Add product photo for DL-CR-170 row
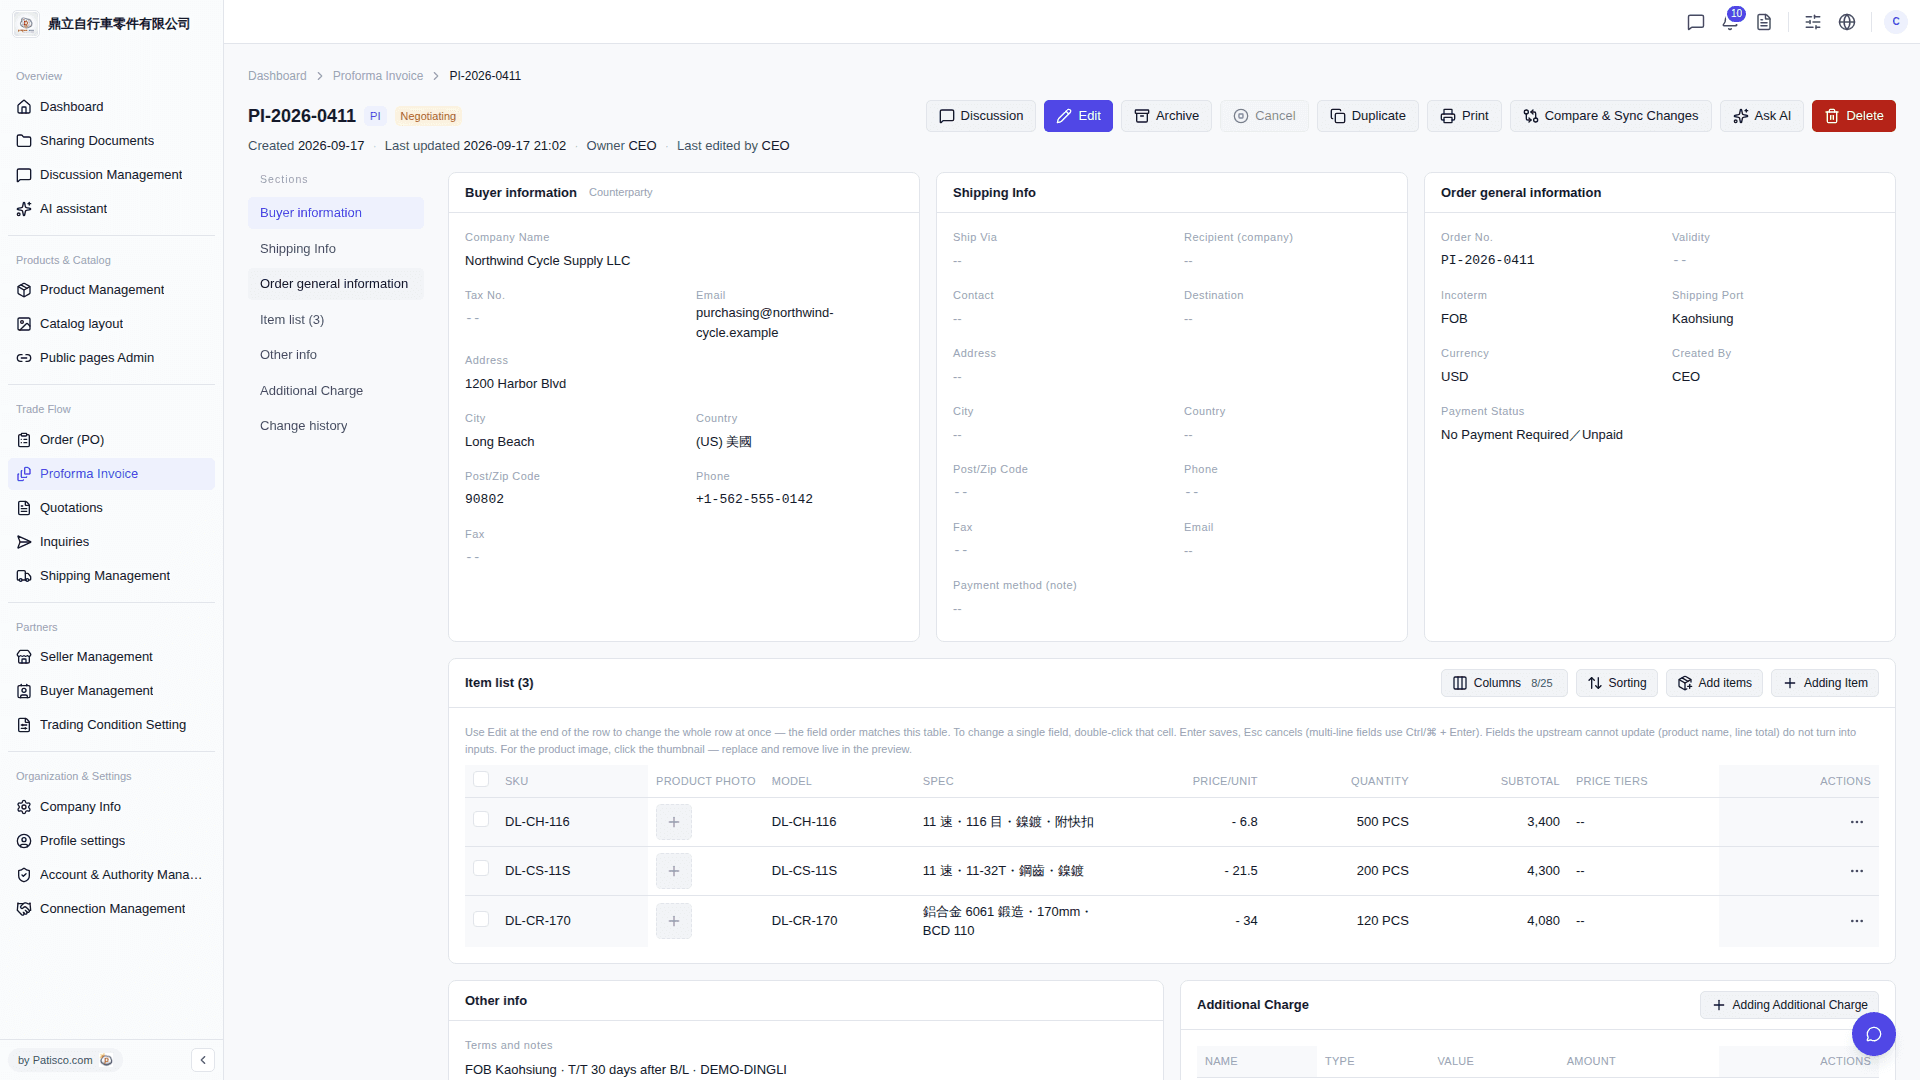This screenshot has height=1080, width=1920. [674, 921]
